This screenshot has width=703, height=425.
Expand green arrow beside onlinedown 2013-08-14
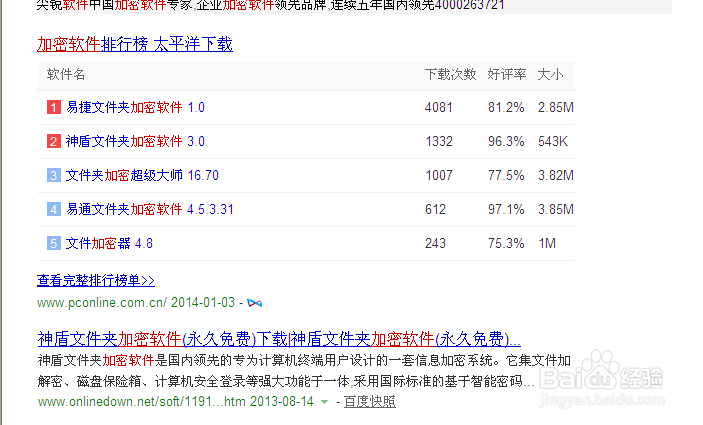[324, 402]
